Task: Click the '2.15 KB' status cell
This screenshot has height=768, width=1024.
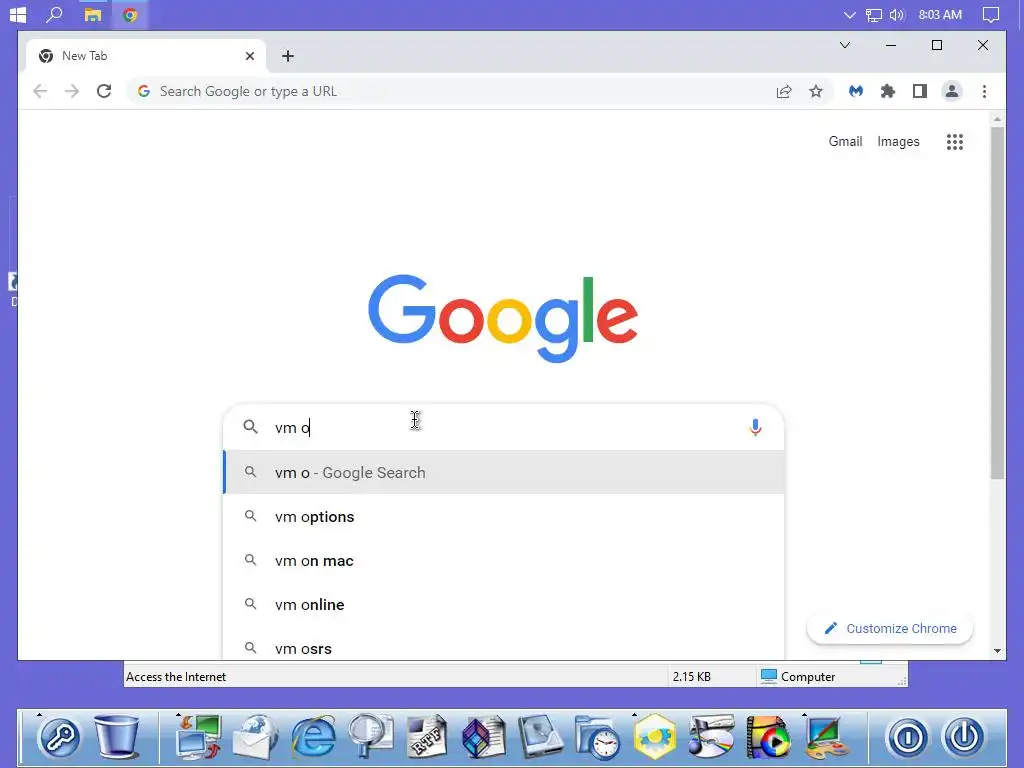Action: click(692, 677)
